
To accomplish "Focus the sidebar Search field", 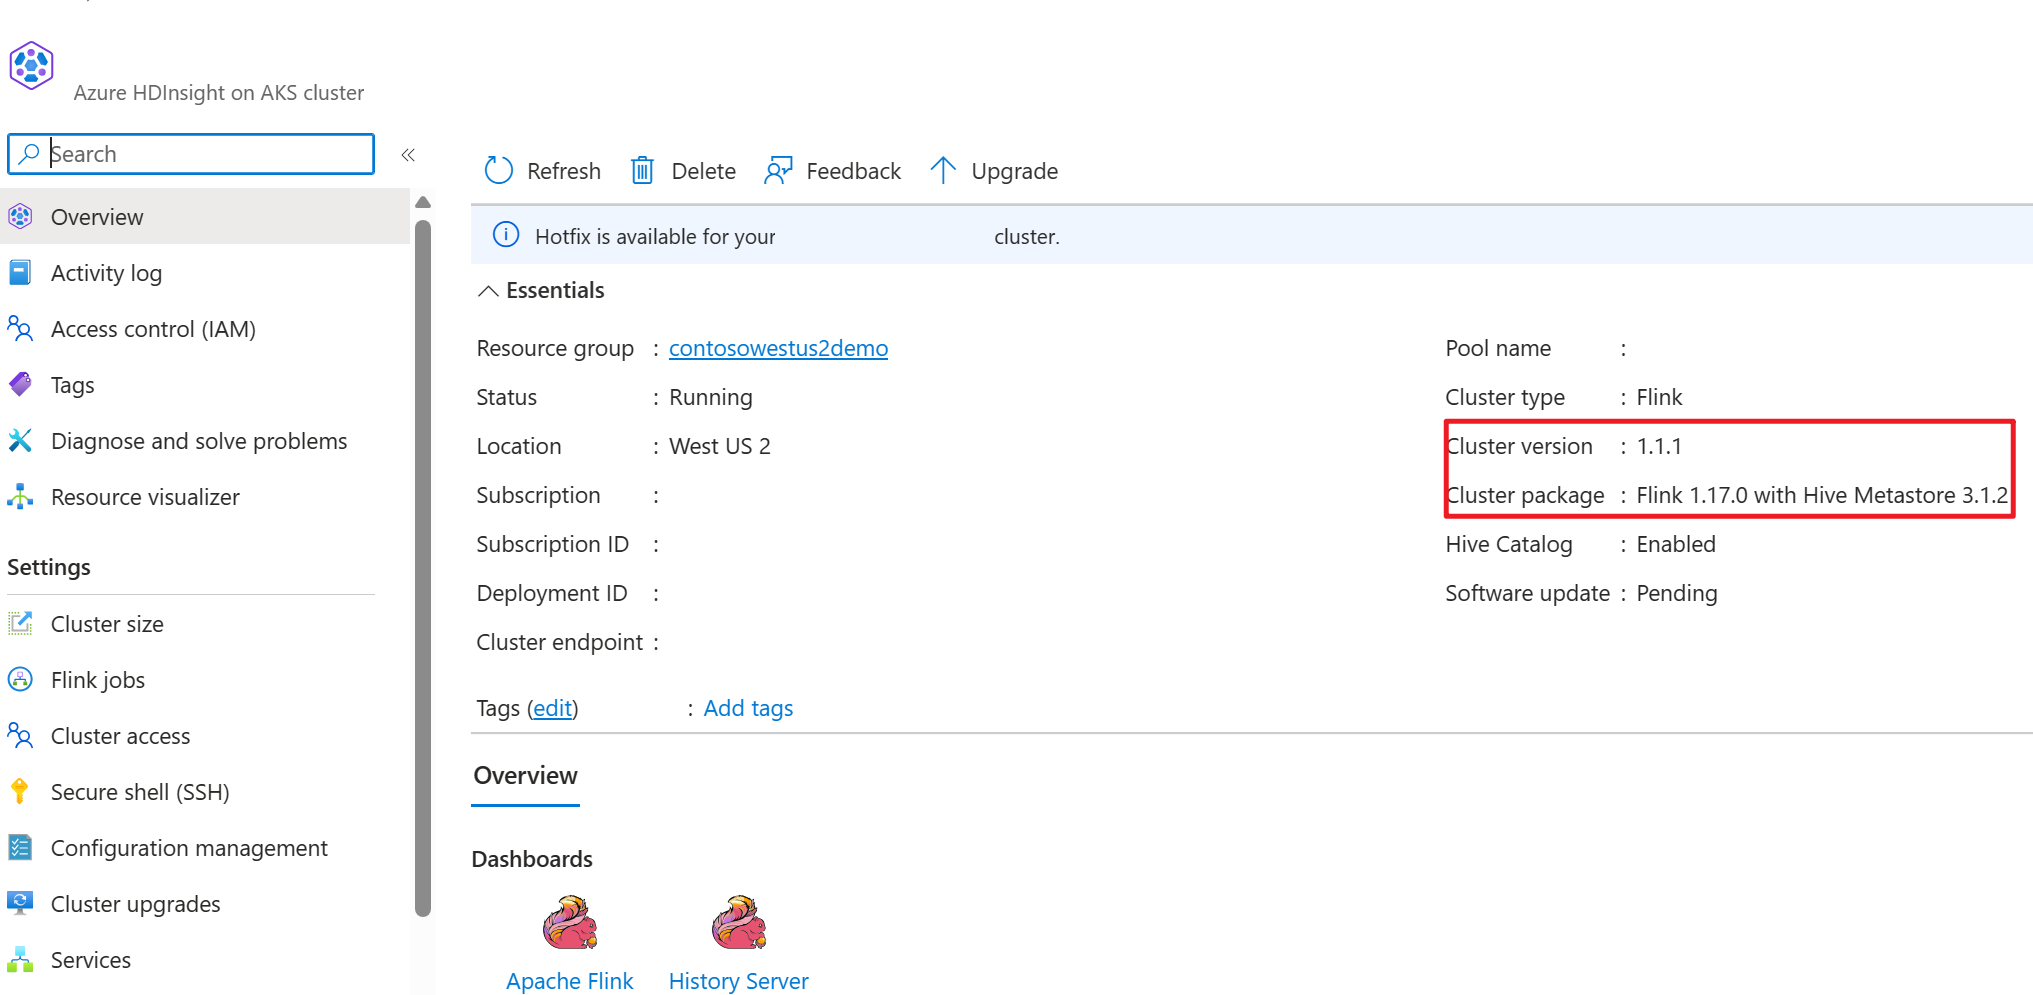I will pyautogui.click(x=191, y=154).
